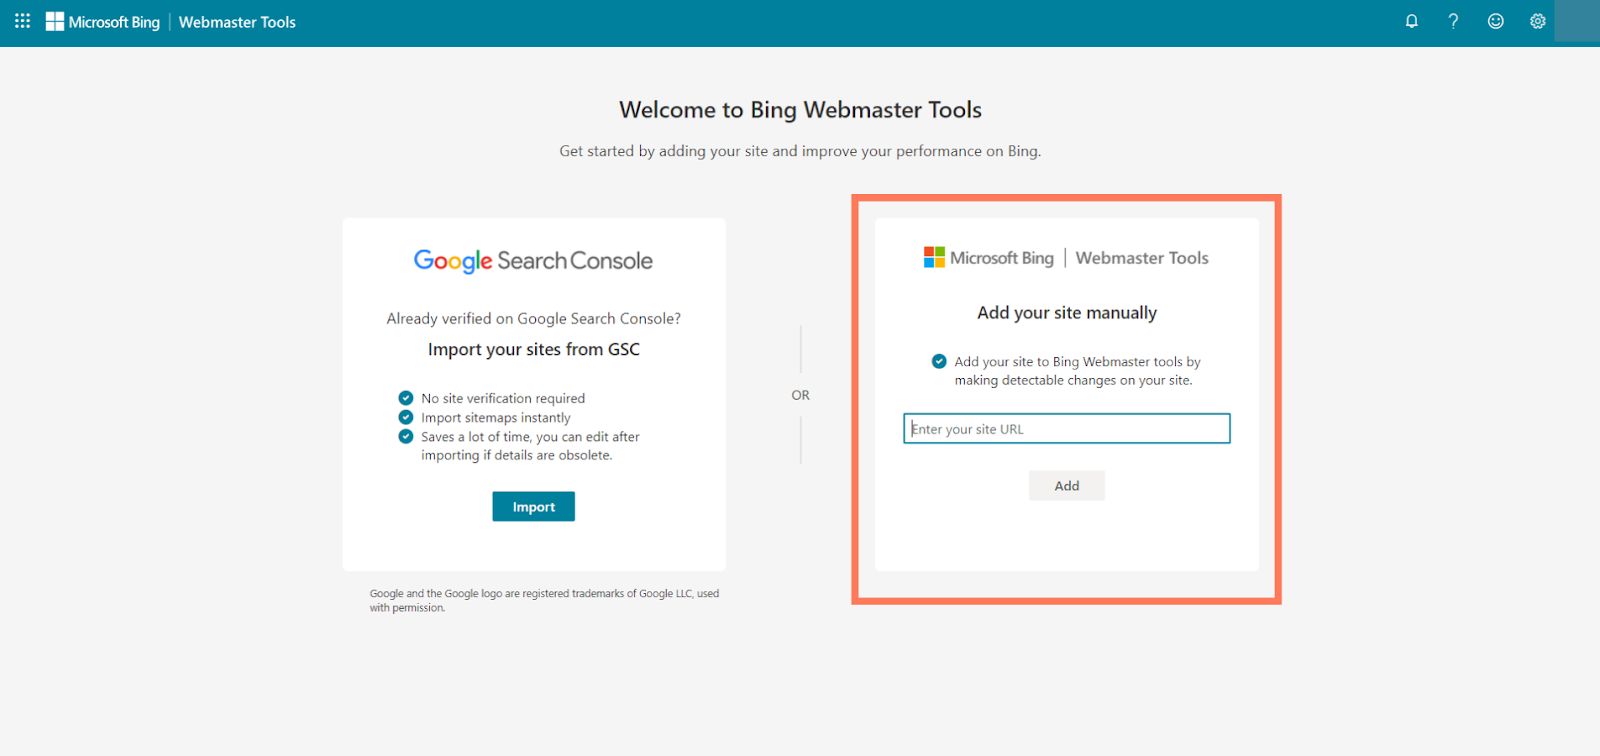
Task: Click the 'Import your sites from GSC' heading
Action: coord(533,349)
